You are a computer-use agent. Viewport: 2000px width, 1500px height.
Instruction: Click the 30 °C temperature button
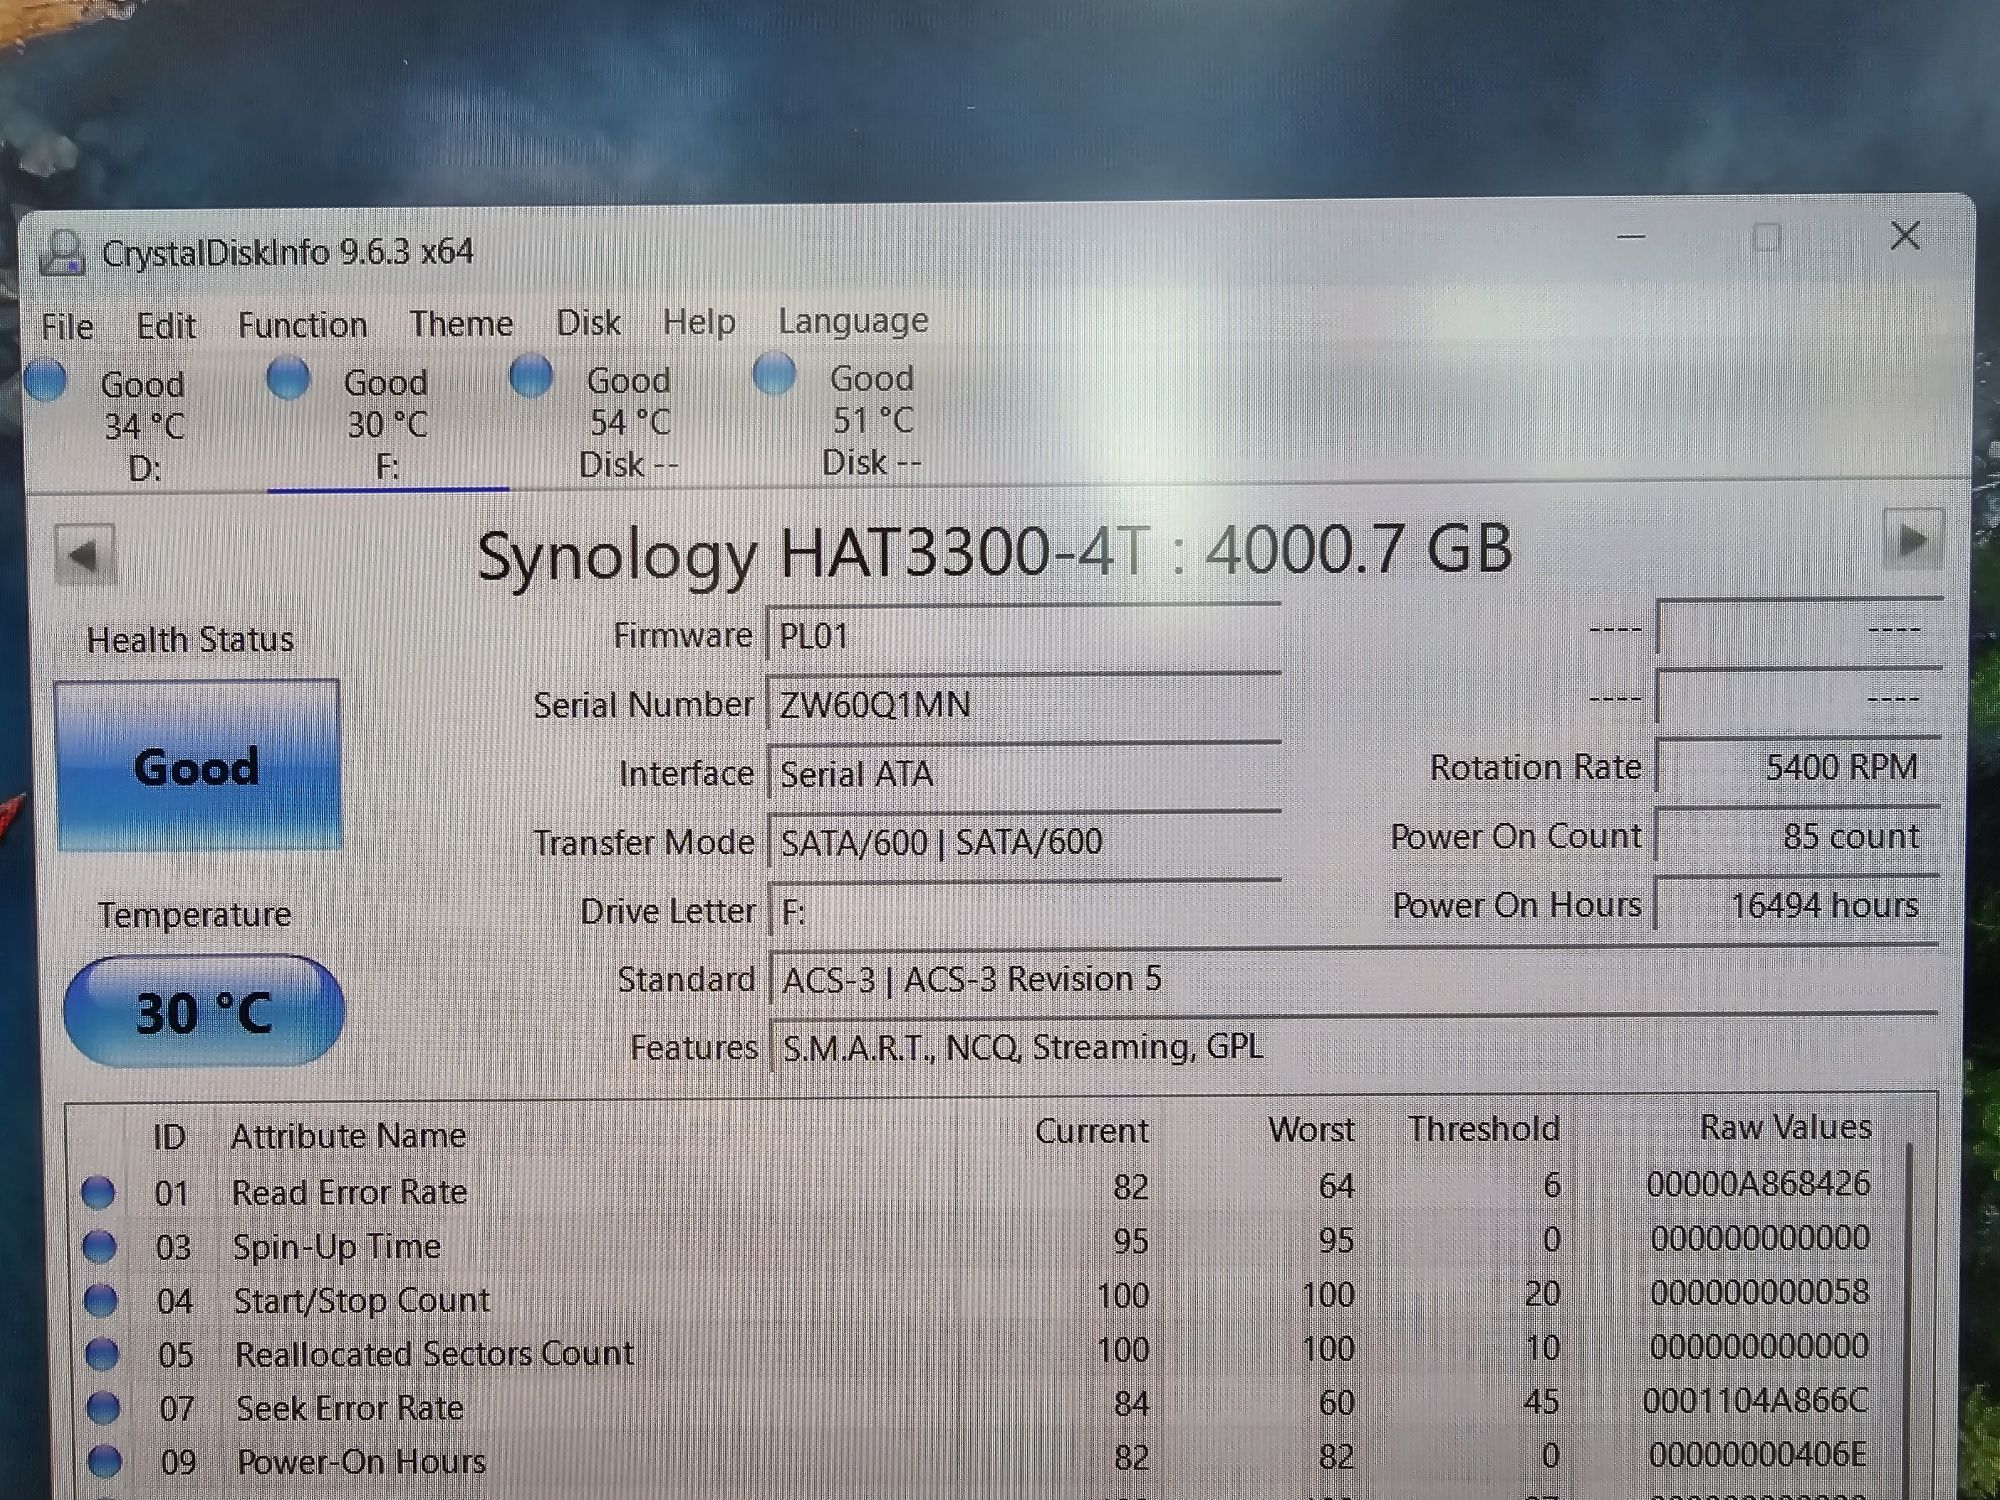[204, 1012]
